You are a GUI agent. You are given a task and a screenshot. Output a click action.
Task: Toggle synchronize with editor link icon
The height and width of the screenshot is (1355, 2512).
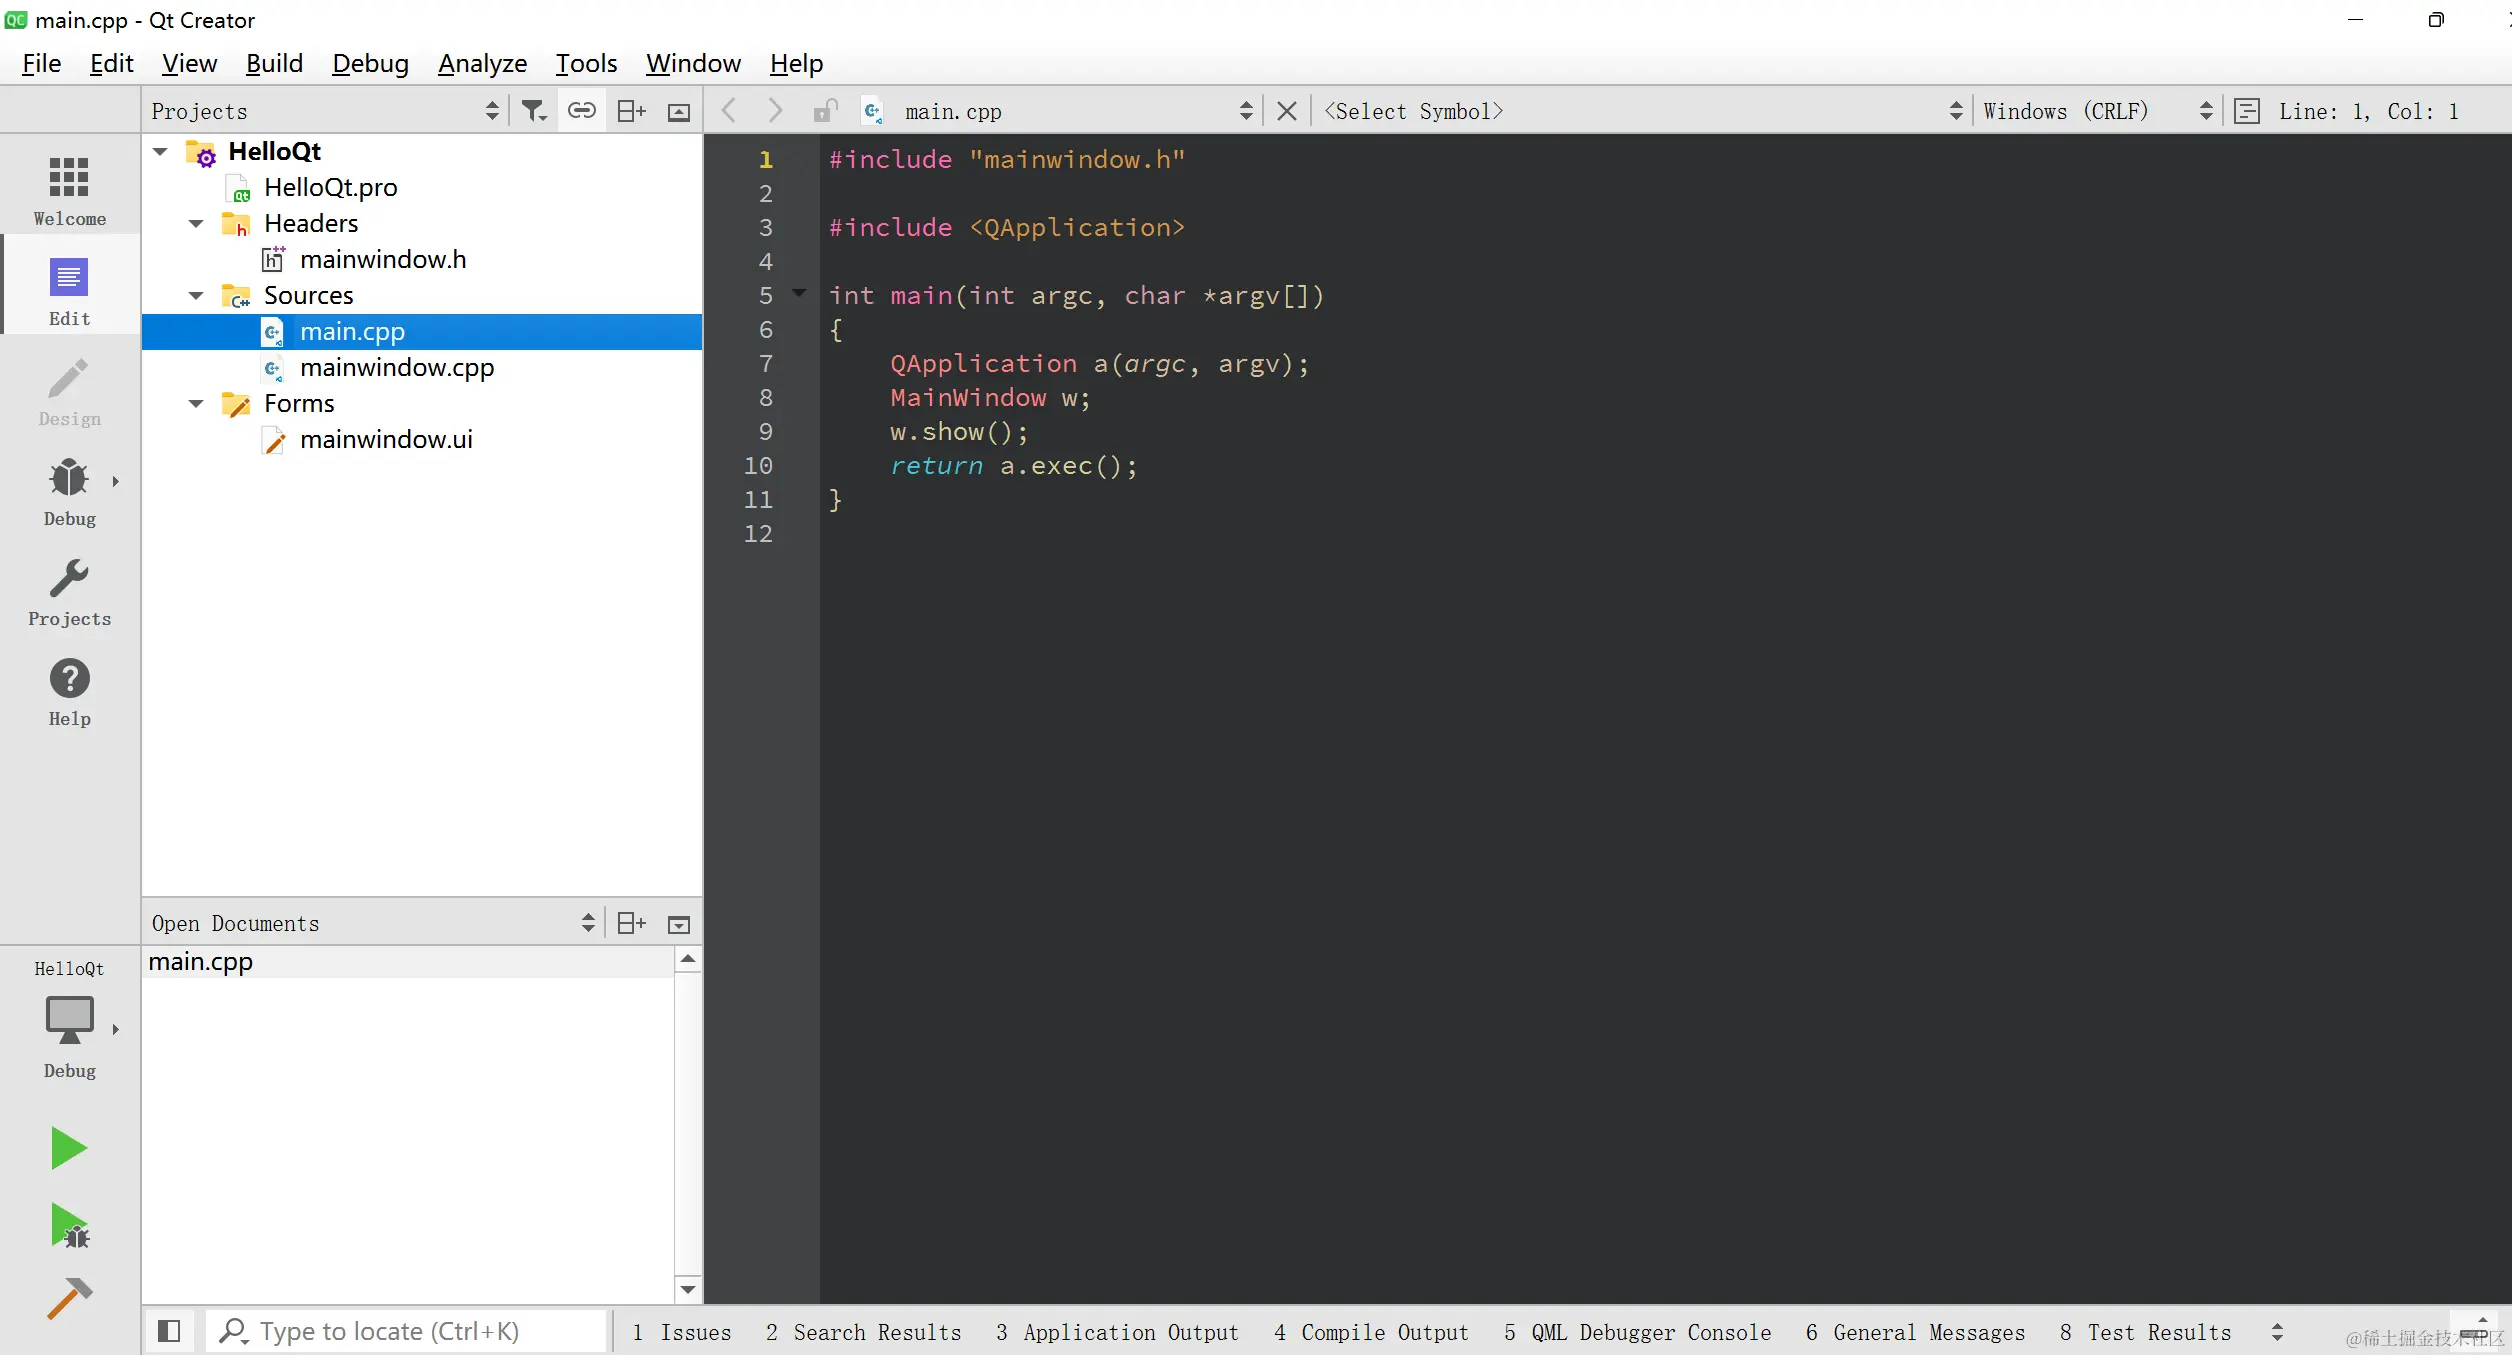pyautogui.click(x=581, y=111)
